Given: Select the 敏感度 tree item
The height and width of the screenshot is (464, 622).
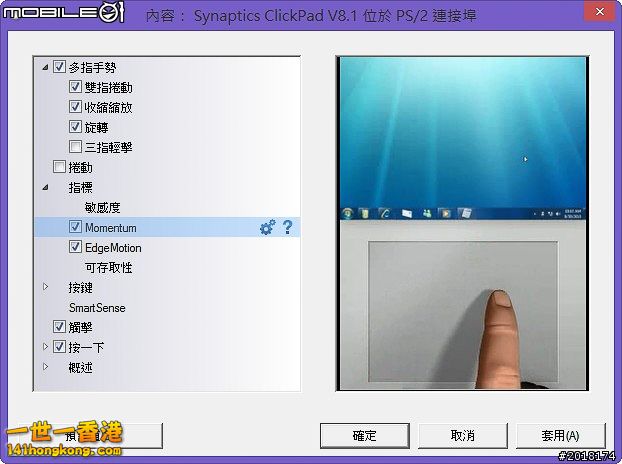Looking at the screenshot, I should click(102, 208).
